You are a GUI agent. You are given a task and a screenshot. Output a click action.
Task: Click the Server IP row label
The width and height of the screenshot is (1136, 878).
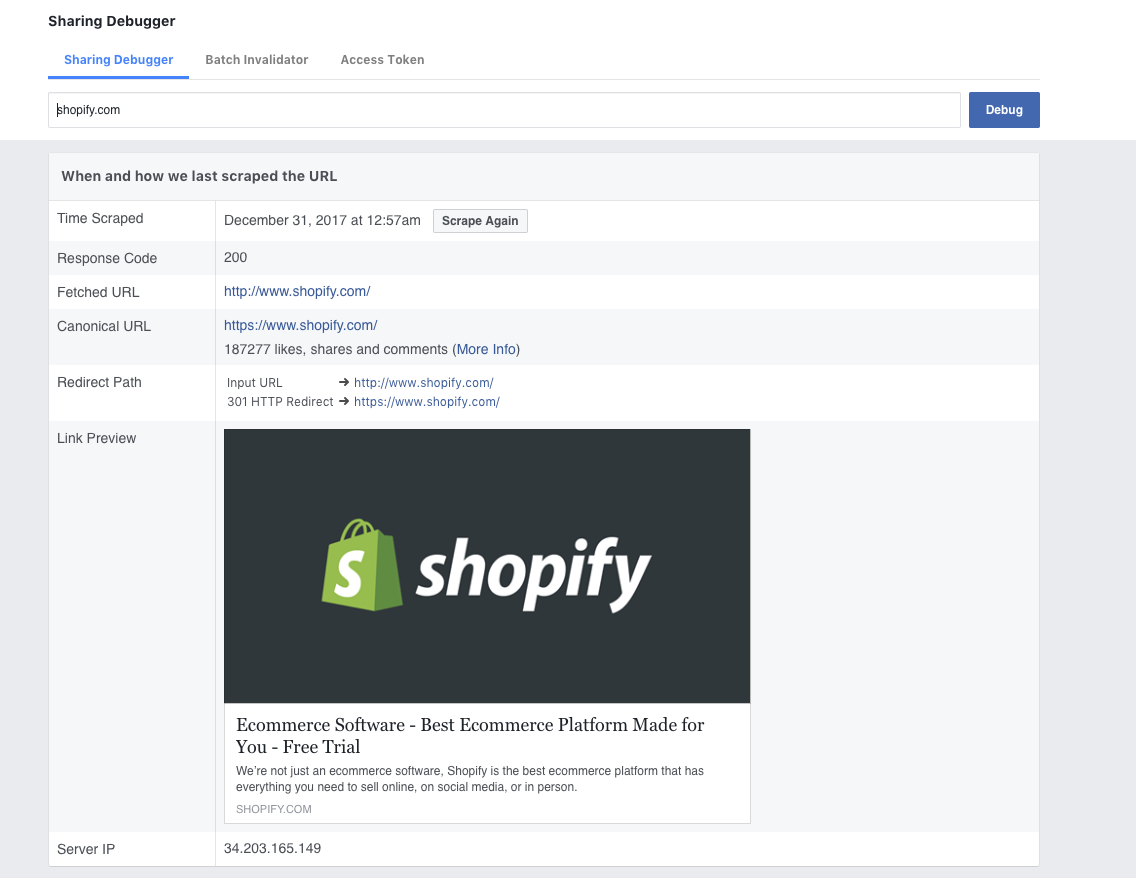tap(86, 849)
